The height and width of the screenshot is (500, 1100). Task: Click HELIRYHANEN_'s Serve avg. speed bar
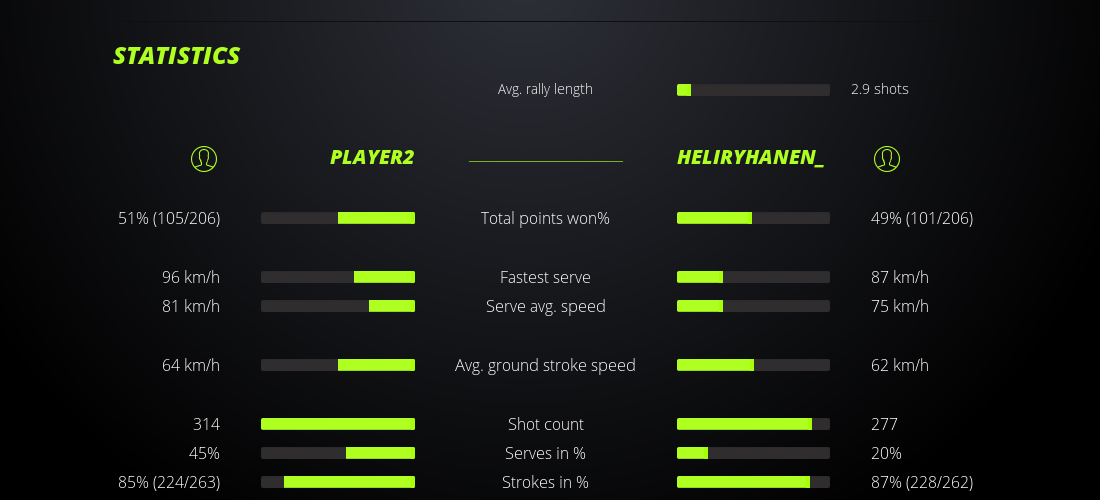point(753,306)
